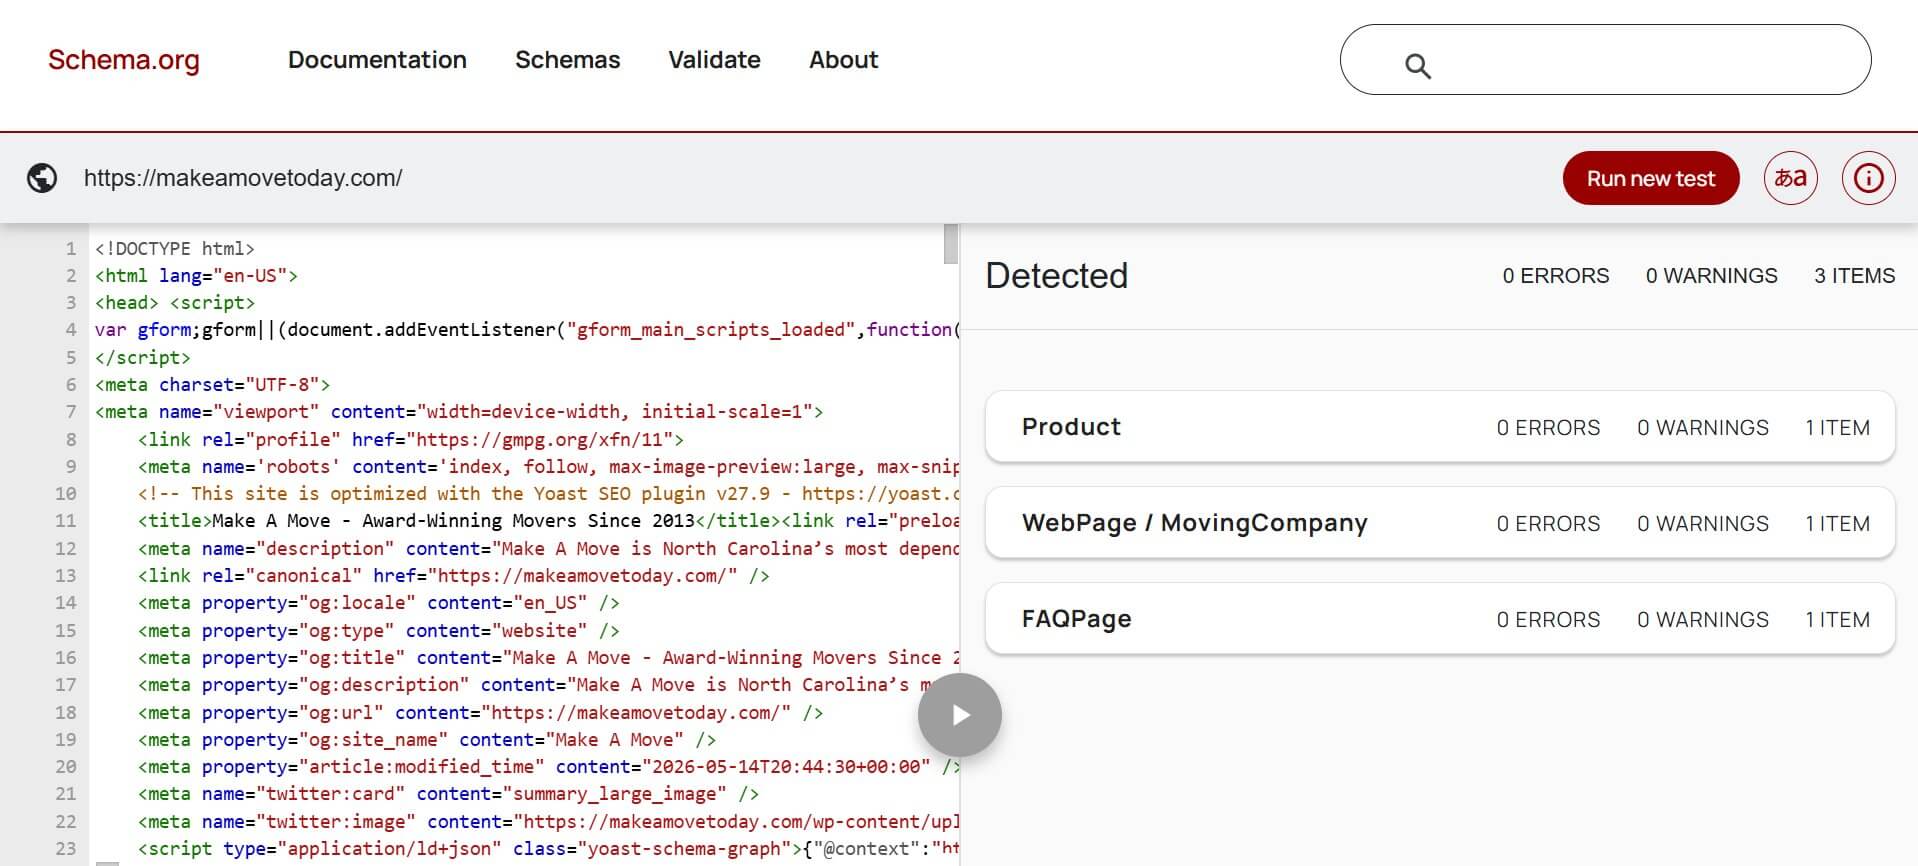1918x866 pixels.
Task: Expand the WebPage / MovingCompany result card
Action: click(x=1440, y=523)
